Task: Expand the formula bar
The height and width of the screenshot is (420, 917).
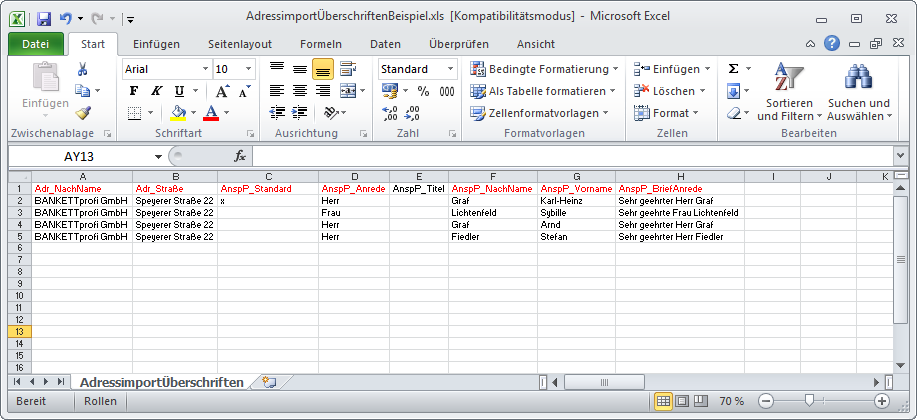Action: [x=900, y=156]
